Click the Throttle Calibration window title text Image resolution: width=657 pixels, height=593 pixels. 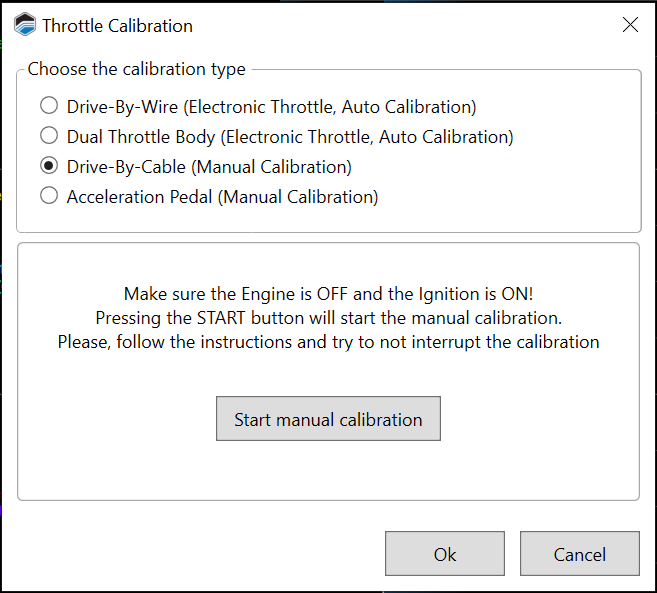coord(117,26)
